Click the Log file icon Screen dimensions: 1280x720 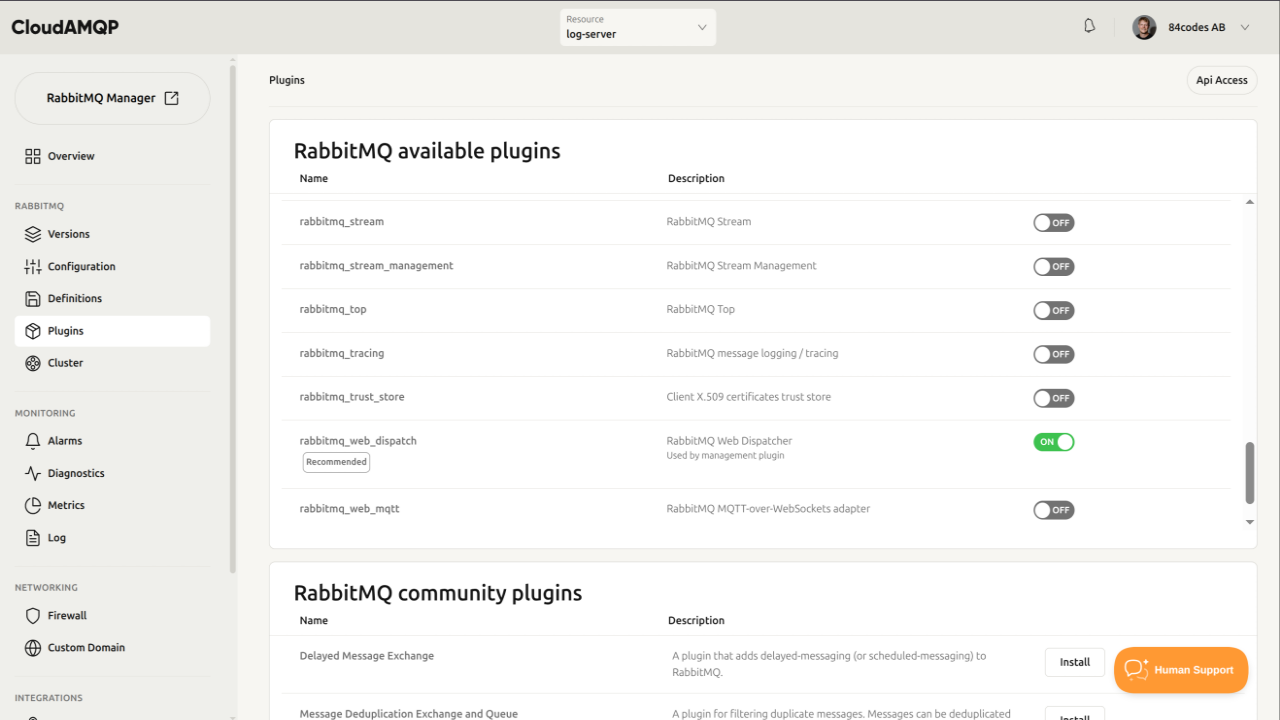click(x=33, y=537)
